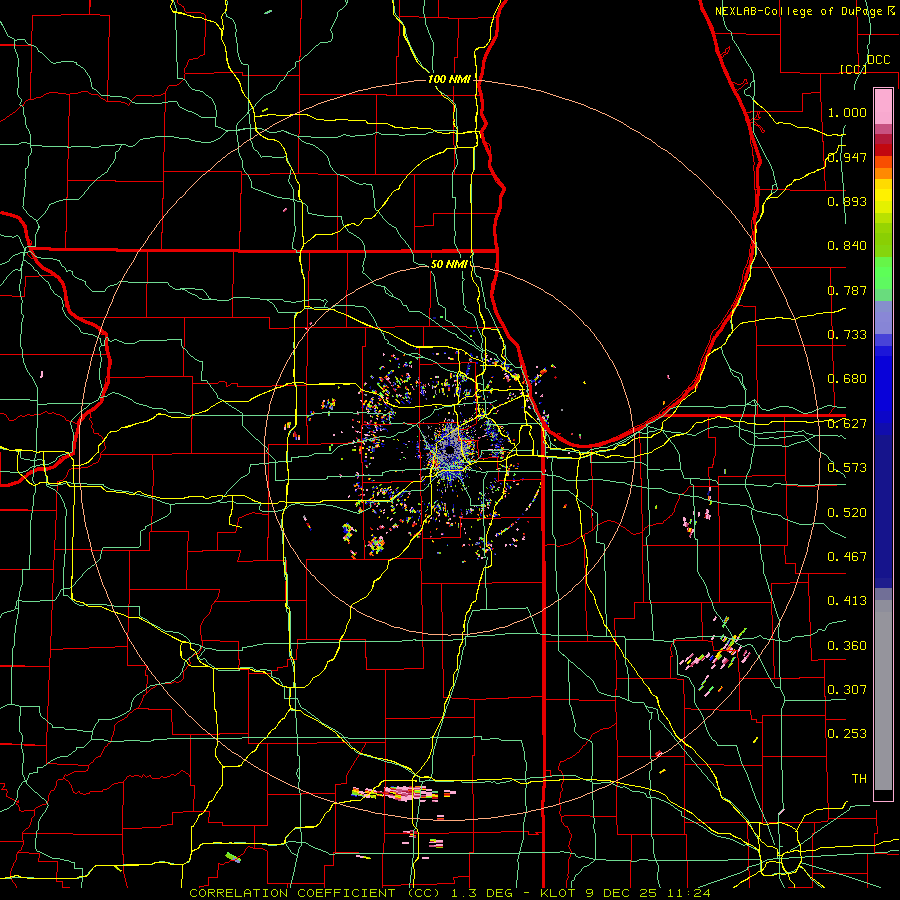Screen dimensions: 900x900
Task: Select the "DCC" label above the legend
Action: (x=878, y=60)
